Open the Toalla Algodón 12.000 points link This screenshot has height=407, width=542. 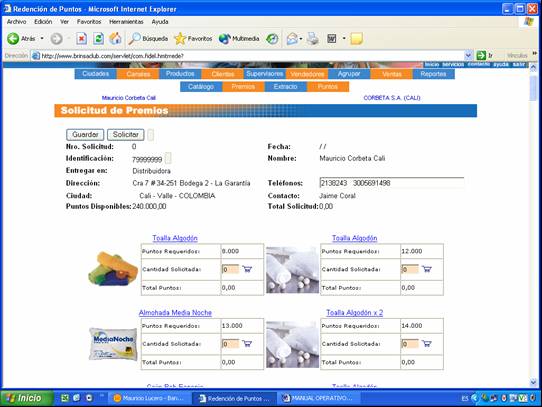355,238
